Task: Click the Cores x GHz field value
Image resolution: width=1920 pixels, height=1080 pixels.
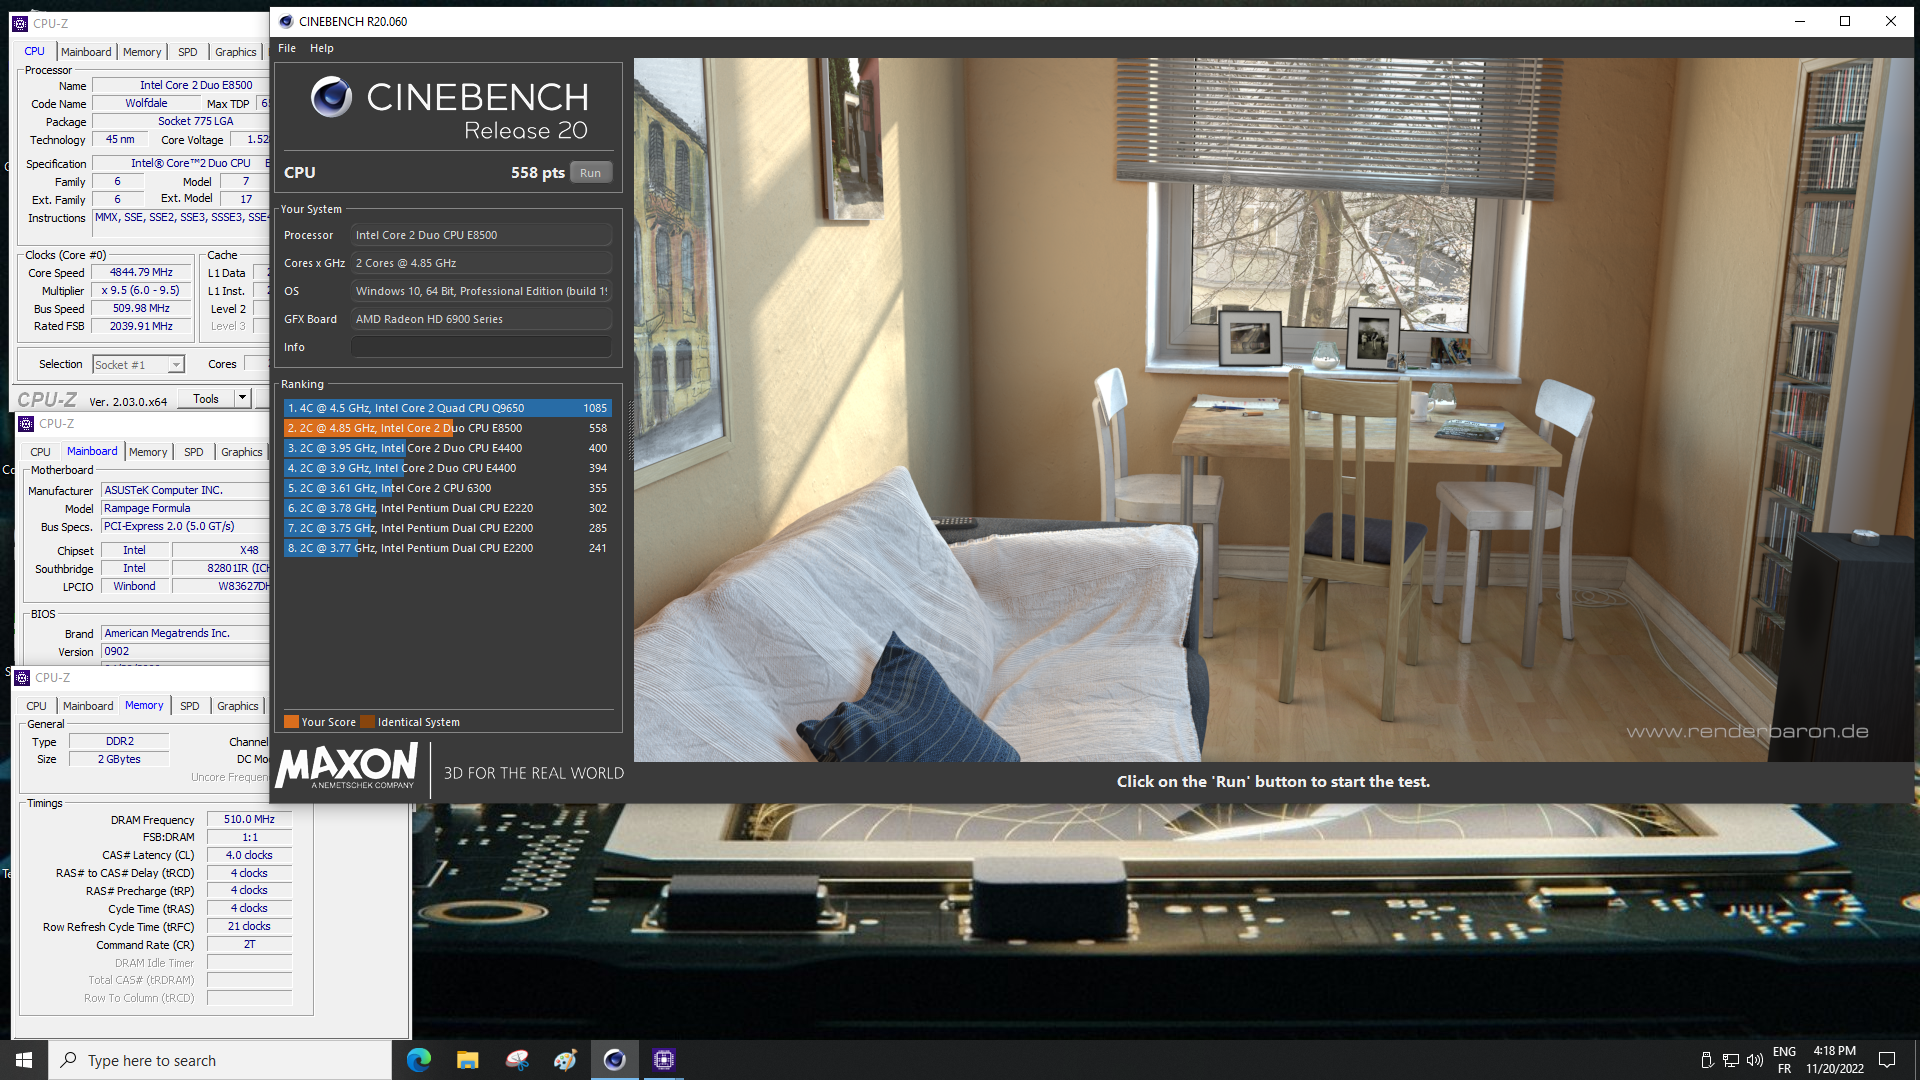Action: coord(481,263)
